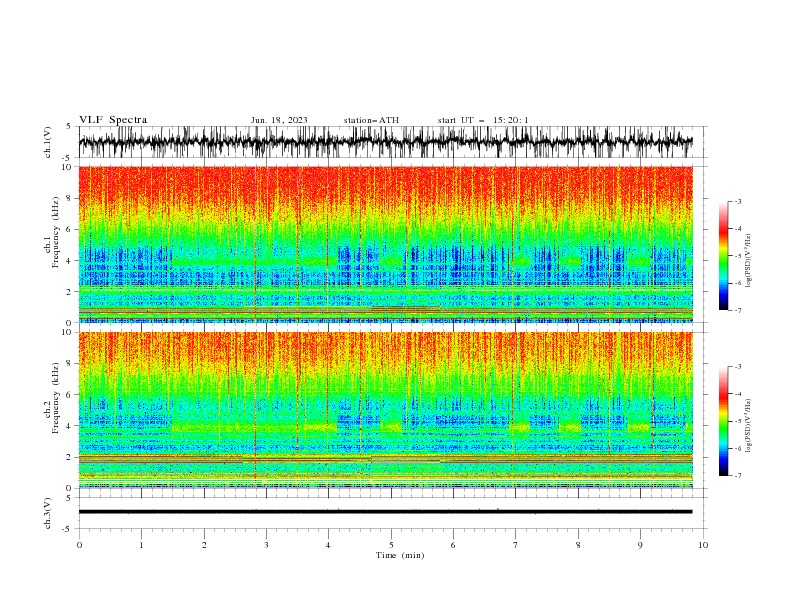Click the upper PSD color bar

(723, 256)
